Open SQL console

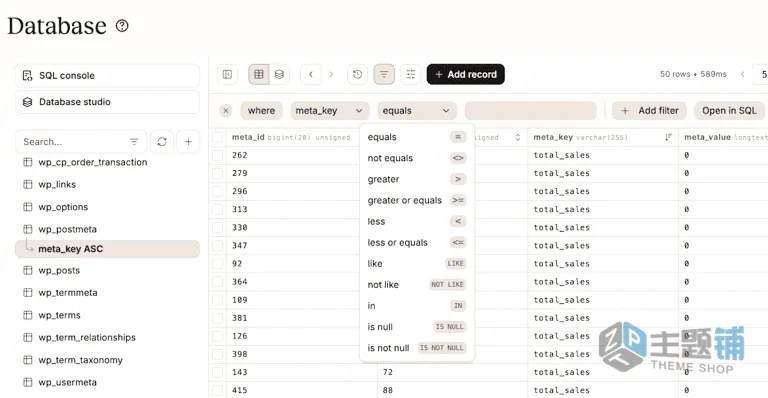(107, 76)
